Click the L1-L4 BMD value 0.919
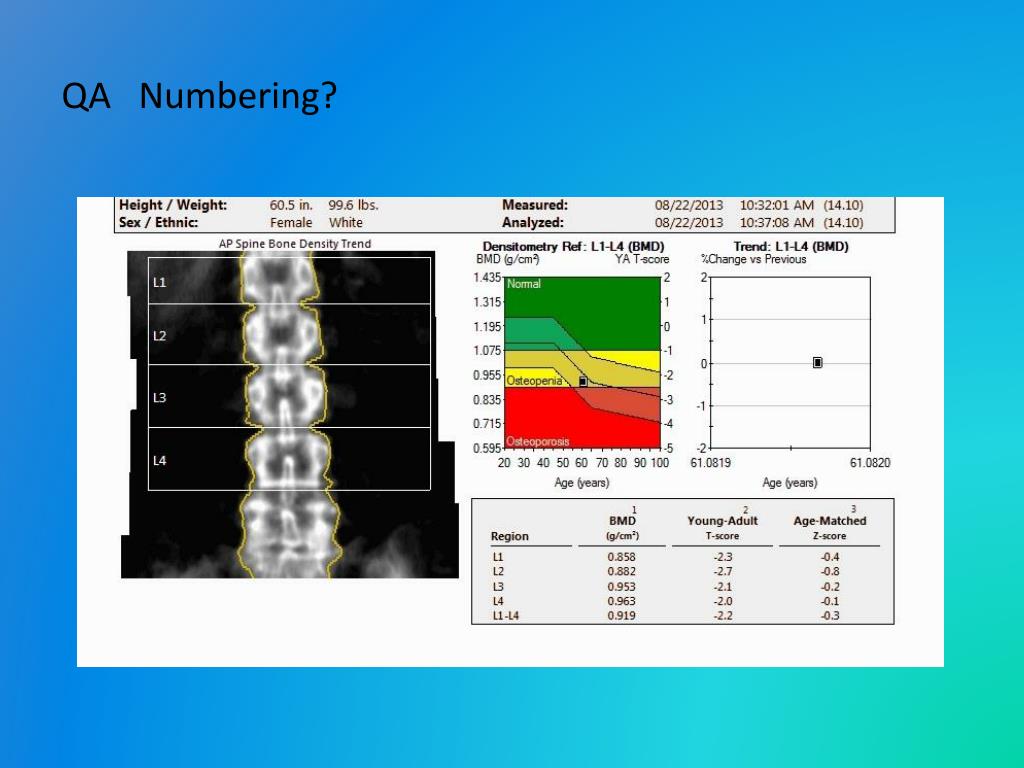Viewport: 1024px width, 768px height. pyautogui.click(x=621, y=615)
